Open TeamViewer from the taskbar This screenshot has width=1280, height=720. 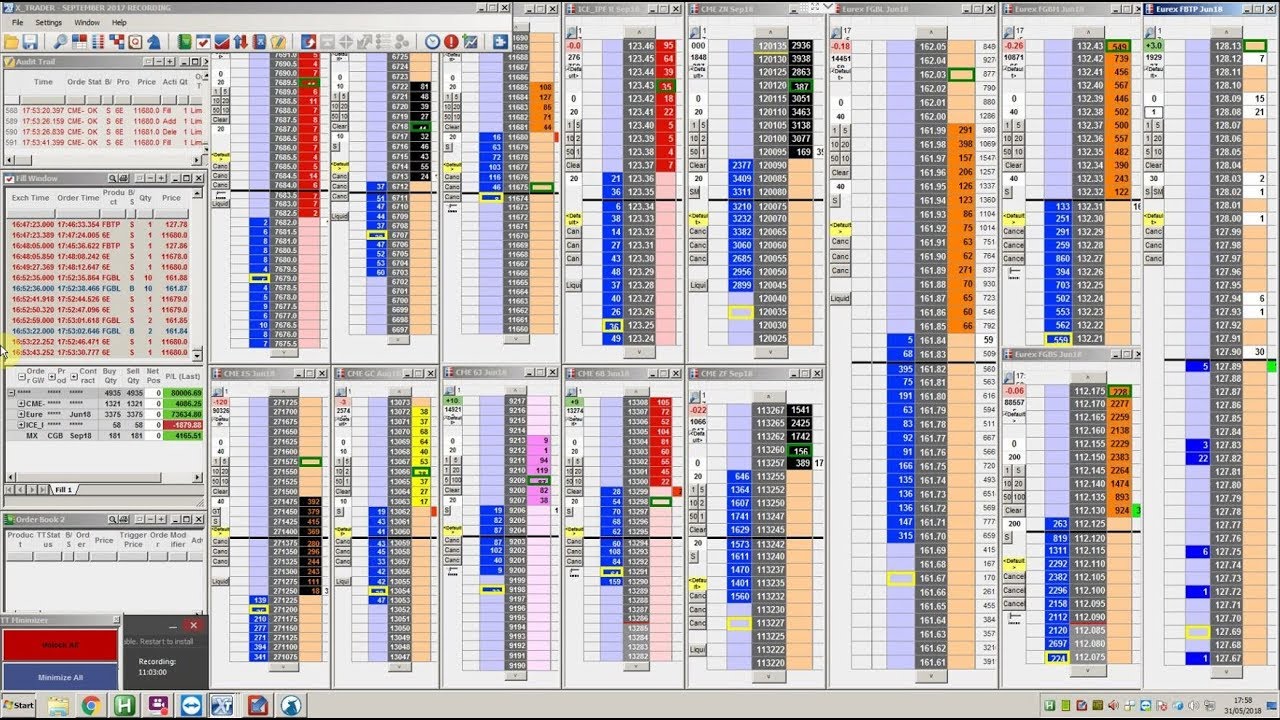[190, 705]
